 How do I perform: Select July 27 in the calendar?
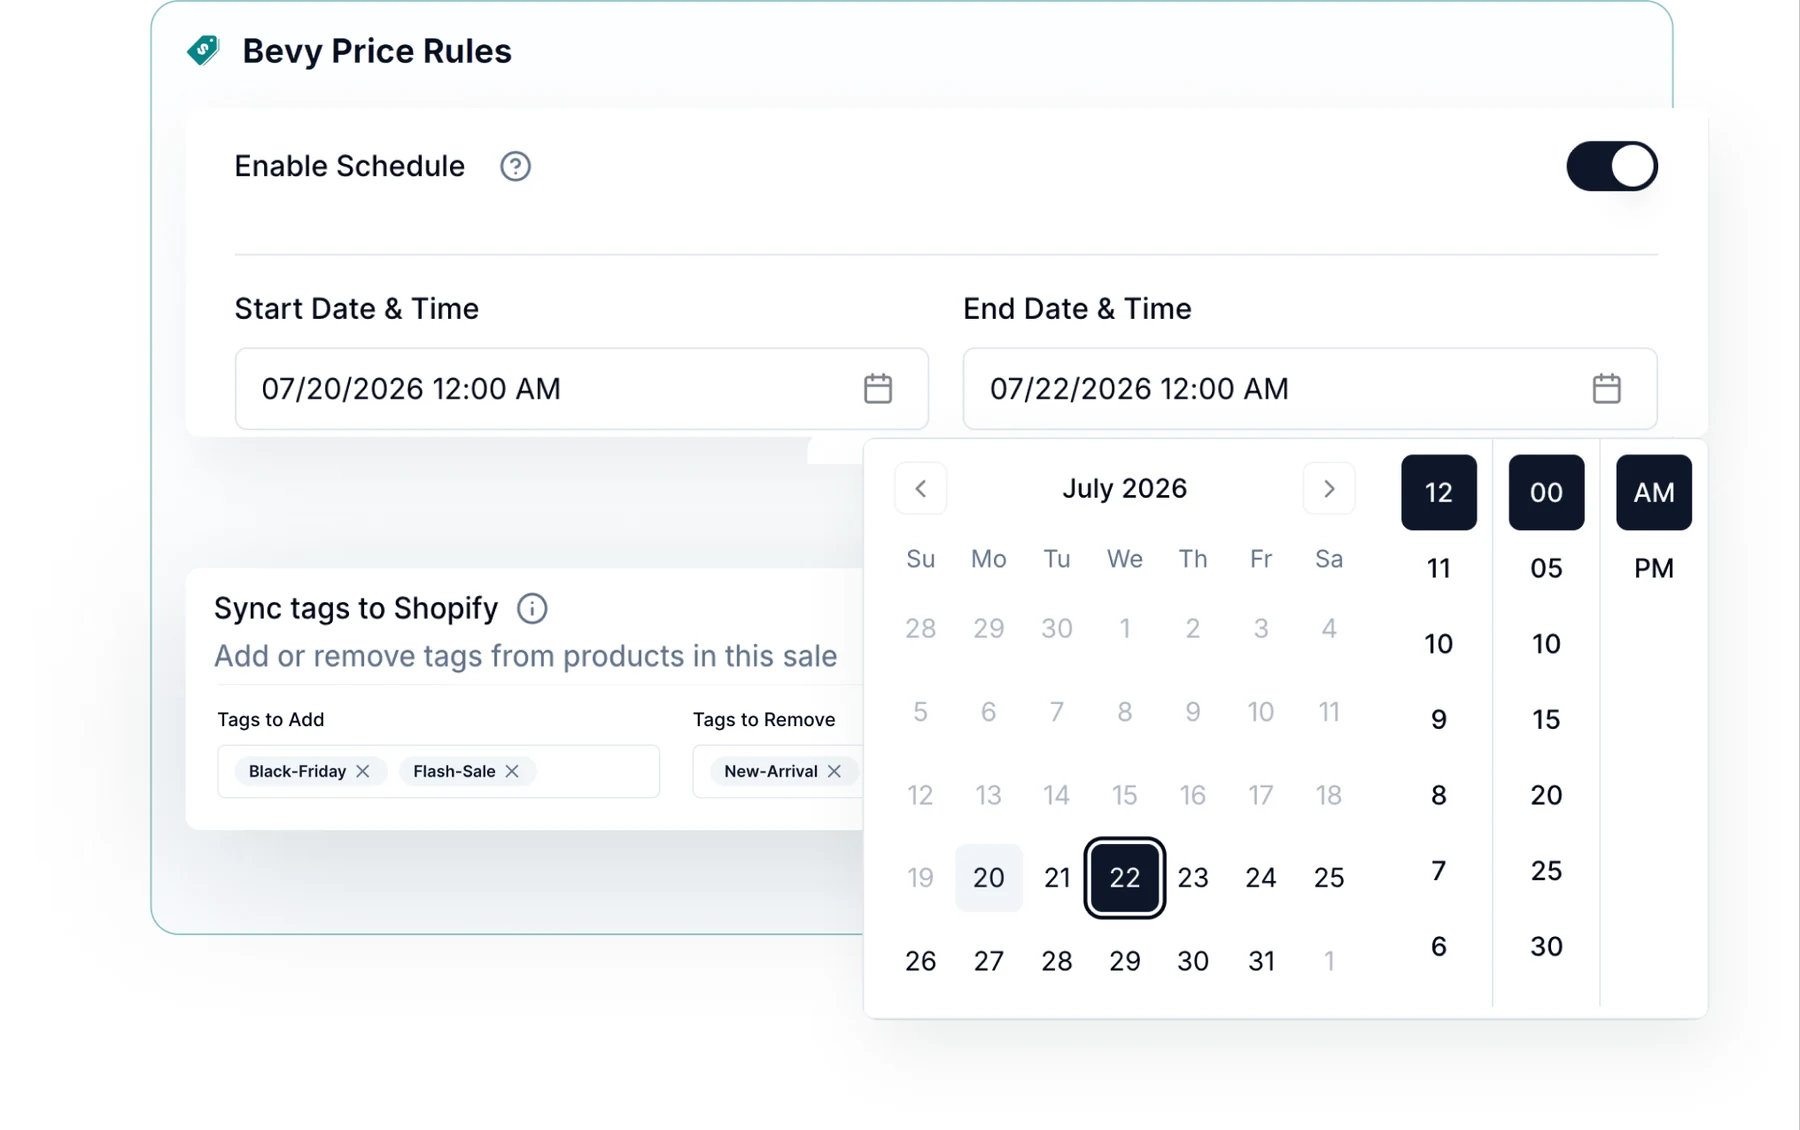click(x=989, y=961)
